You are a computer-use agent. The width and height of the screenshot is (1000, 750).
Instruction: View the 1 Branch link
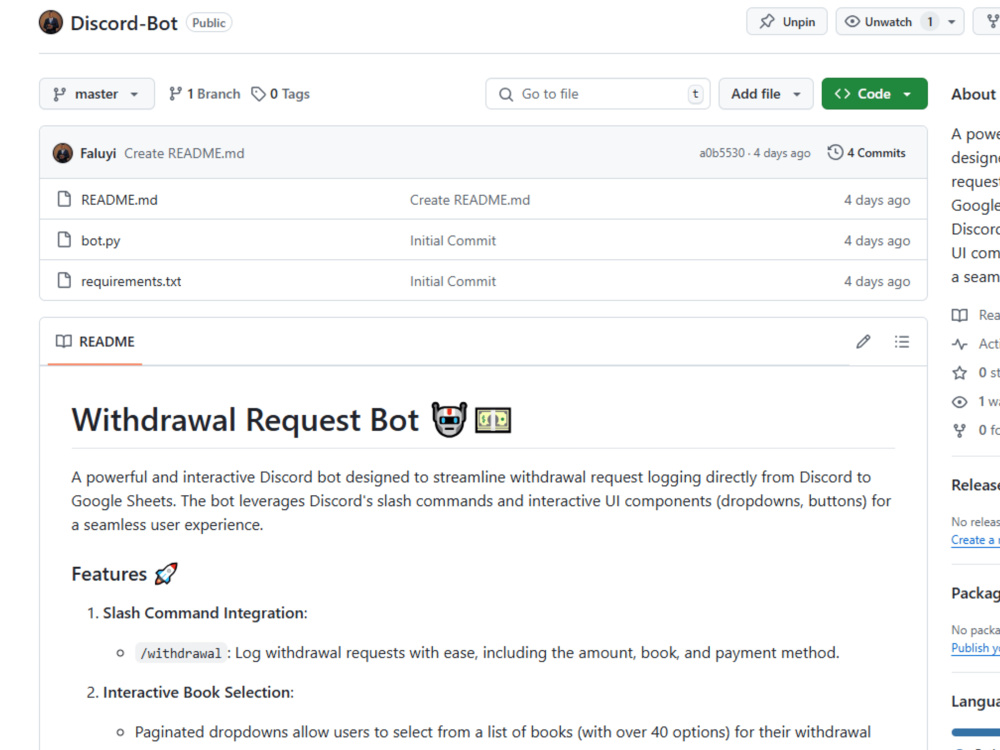pyautogui.click(x=205, y=94)
